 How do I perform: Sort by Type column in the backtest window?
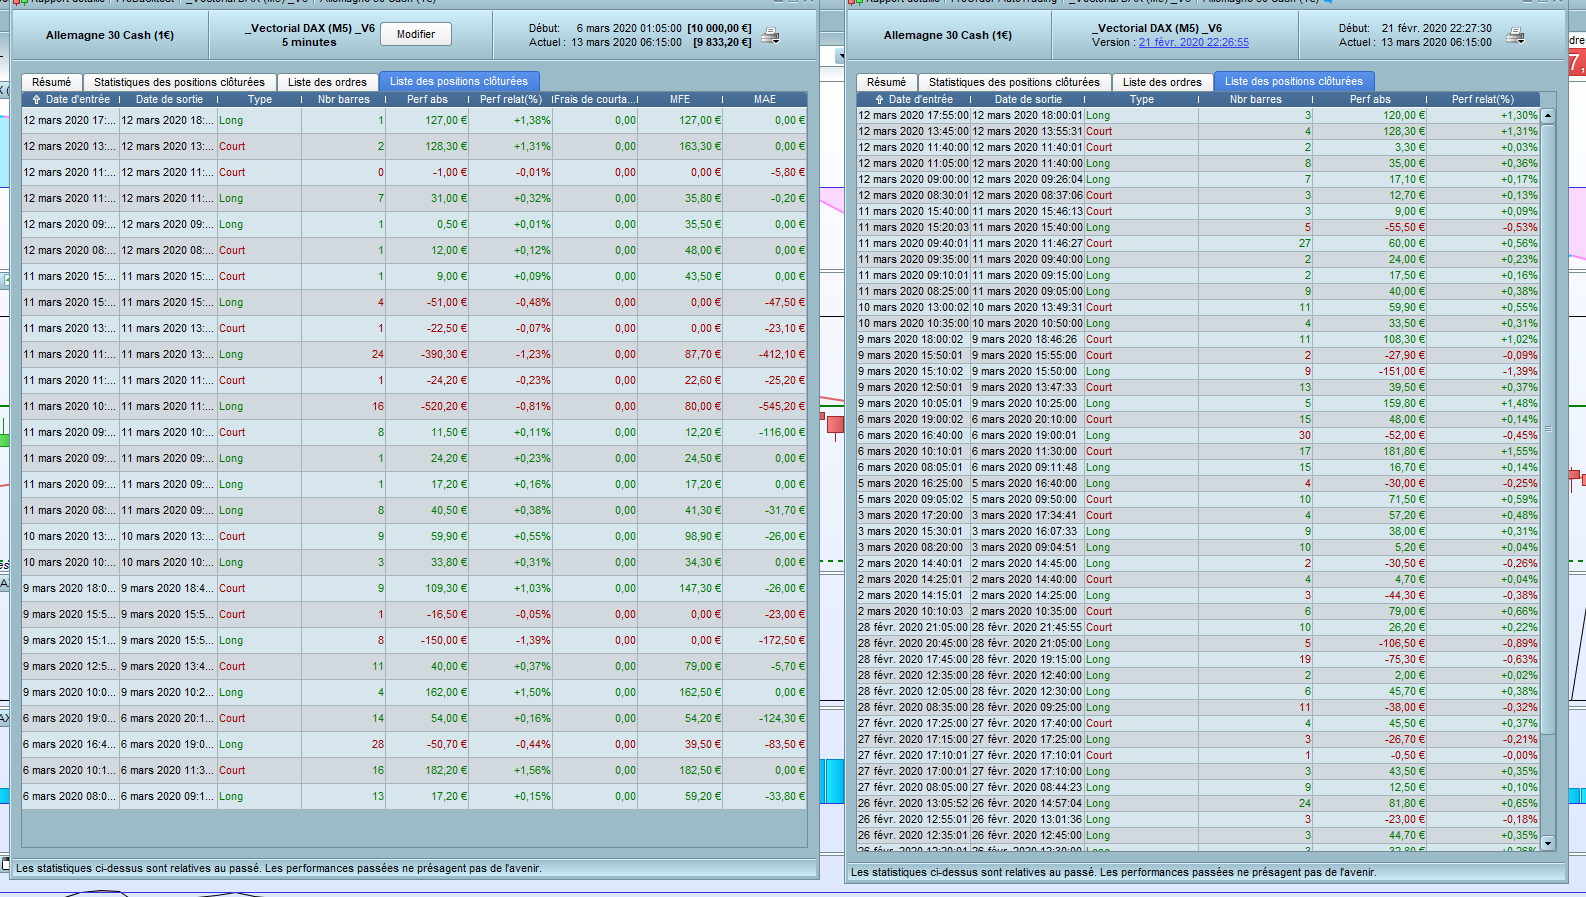260,100
